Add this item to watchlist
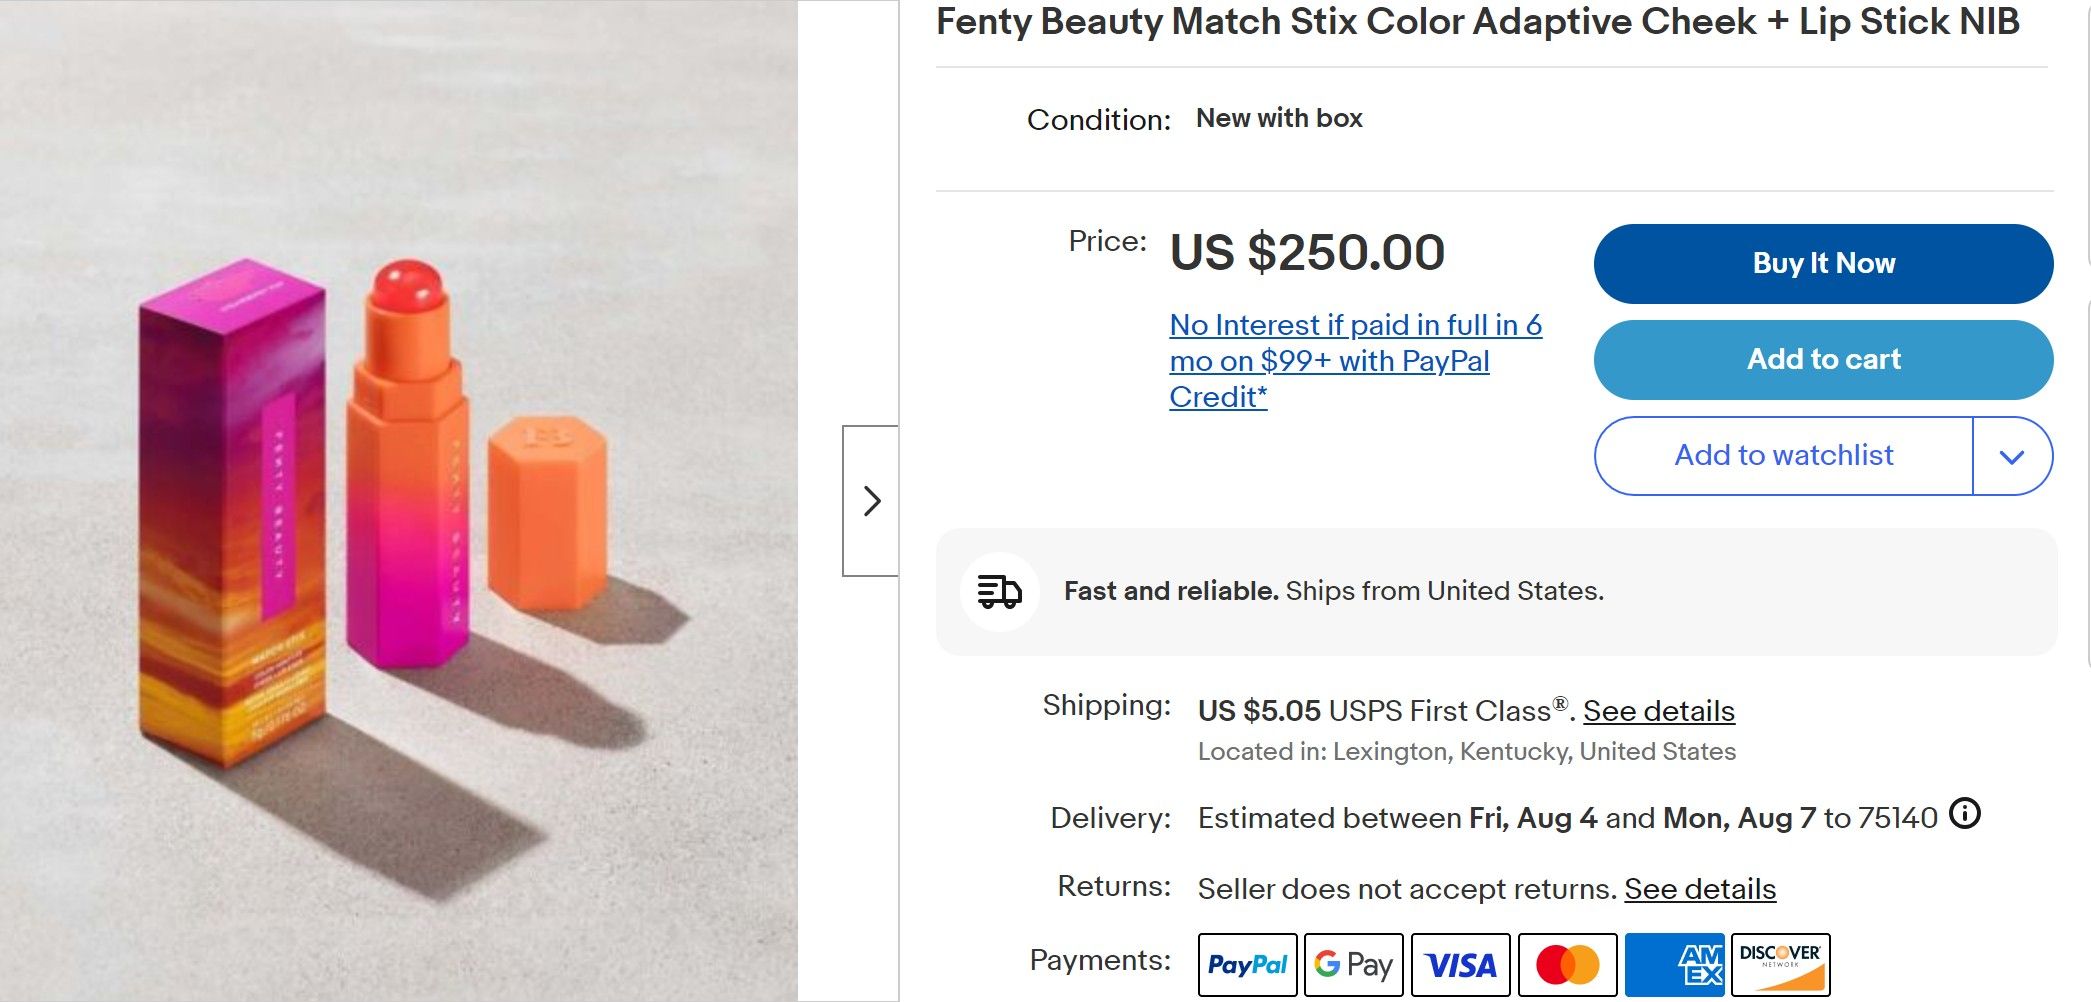 [1783, 456]
